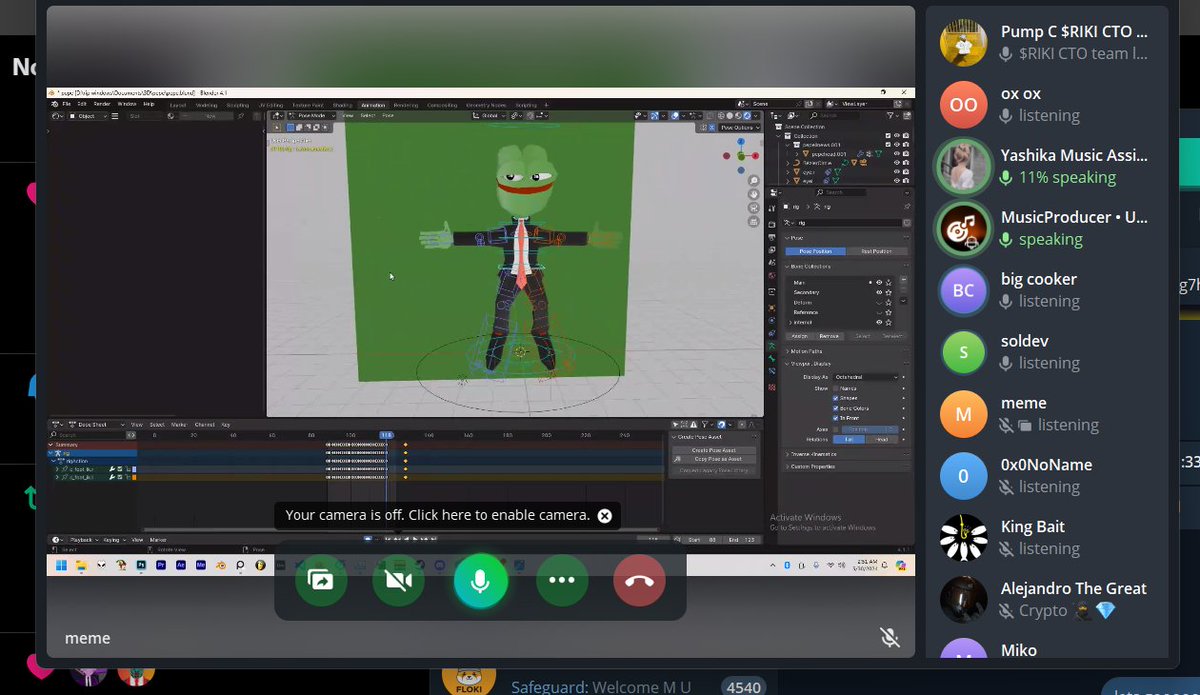
Task: Click Copy Pose as Asset button
Action: 713,460
